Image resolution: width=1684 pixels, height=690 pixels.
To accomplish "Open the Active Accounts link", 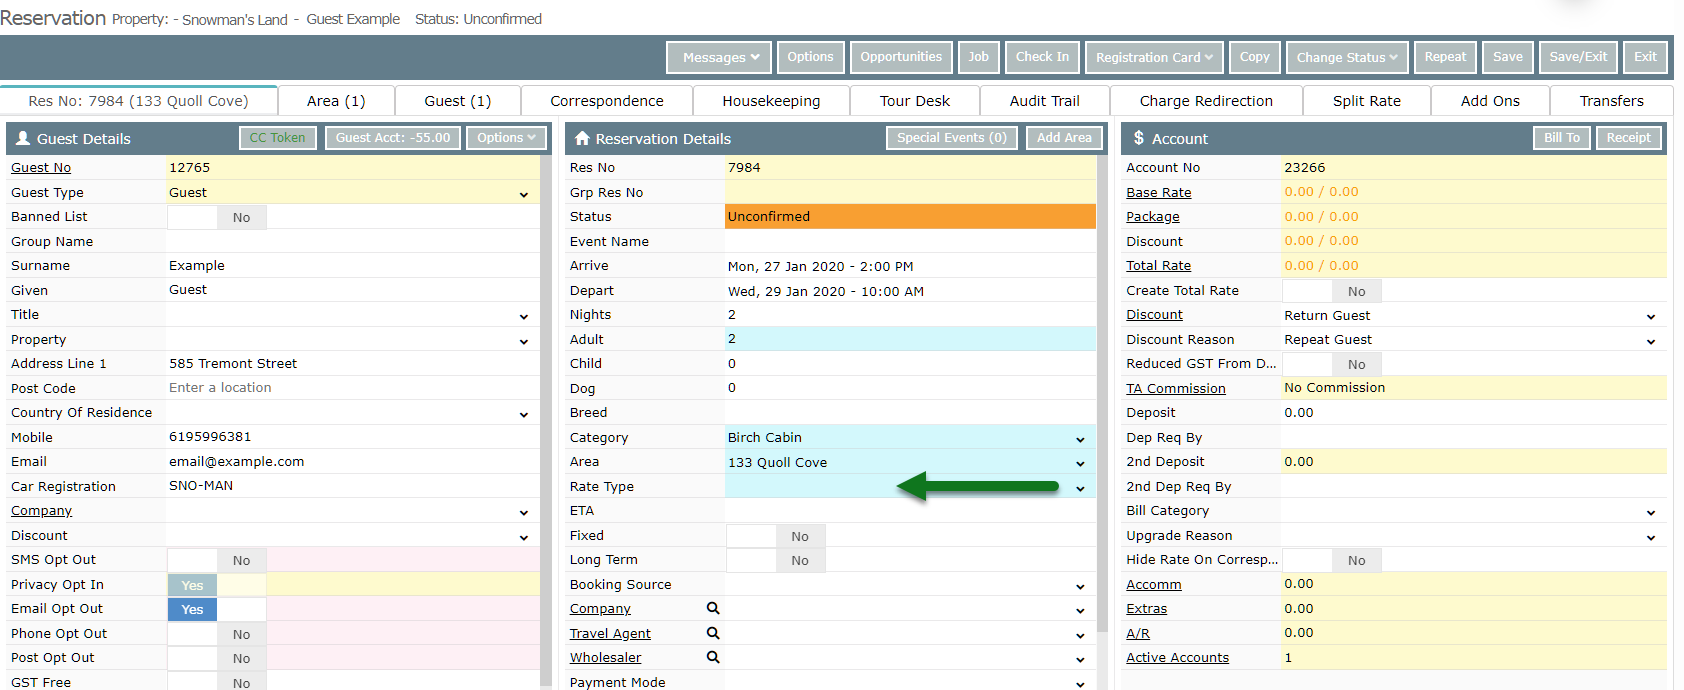I will (x=1177, y=658).
